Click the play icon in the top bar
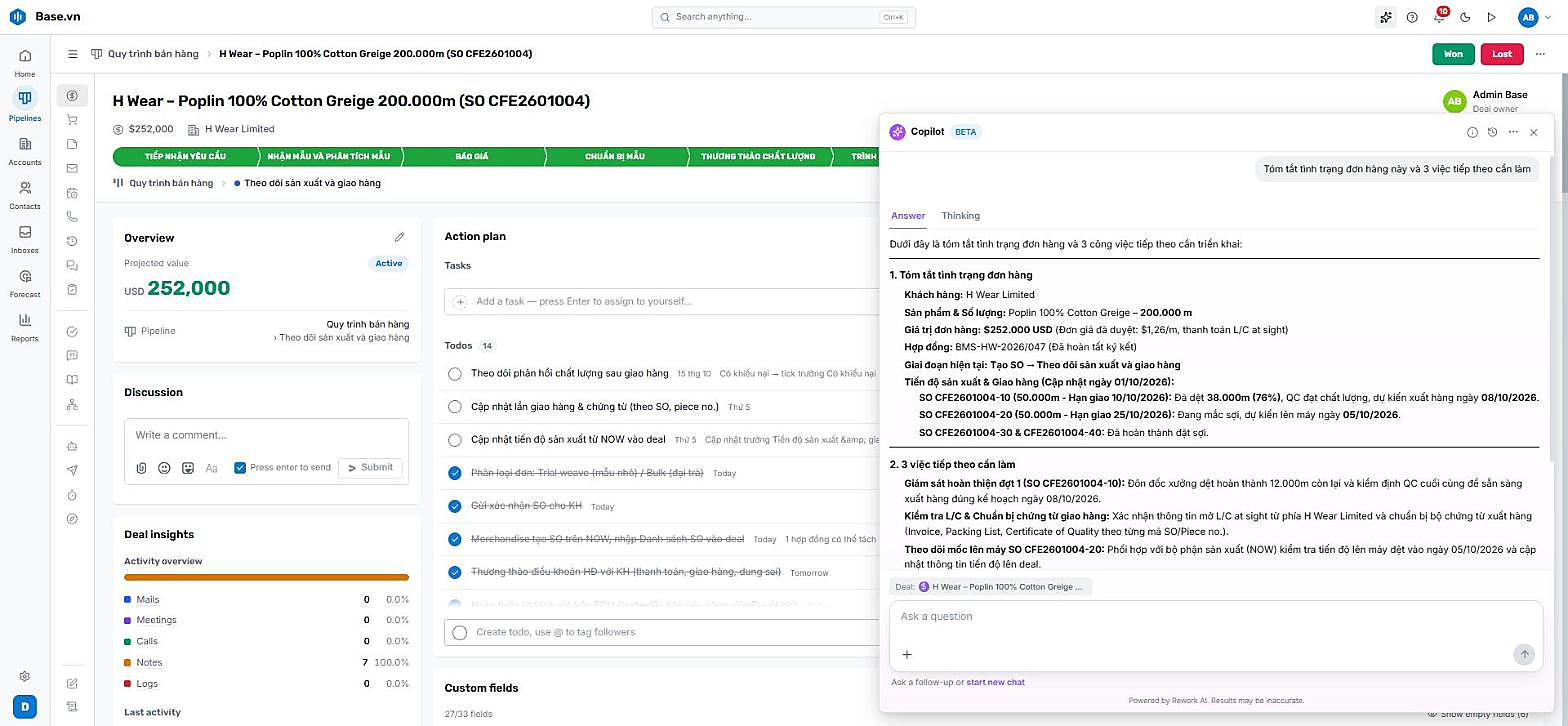The width and height of the screenshot is (1568, 726). tap(1492, 17)
